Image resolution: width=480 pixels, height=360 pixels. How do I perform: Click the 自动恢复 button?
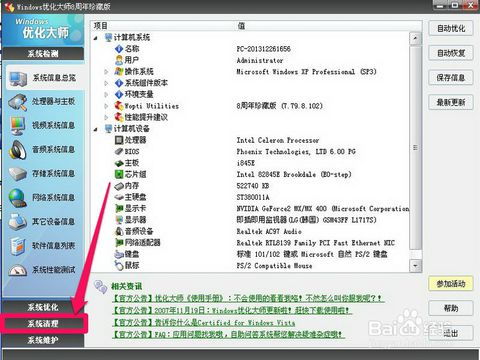tap(451, 53)
